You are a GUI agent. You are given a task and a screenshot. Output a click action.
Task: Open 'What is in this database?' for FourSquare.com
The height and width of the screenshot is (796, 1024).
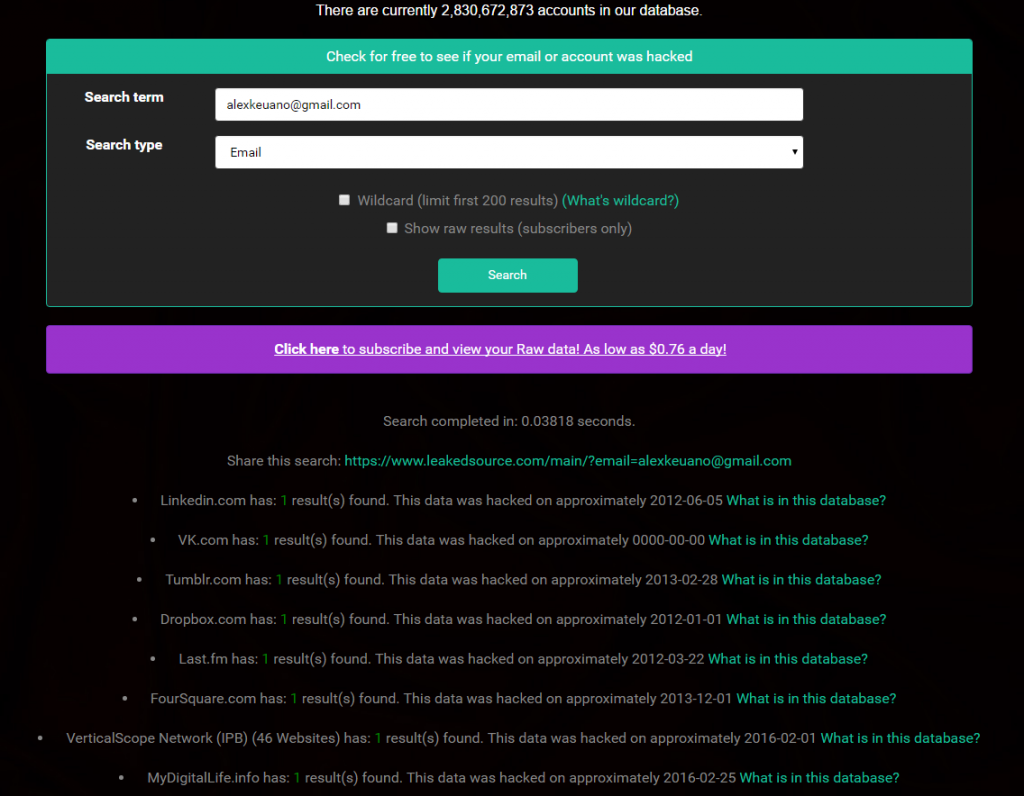816,699
